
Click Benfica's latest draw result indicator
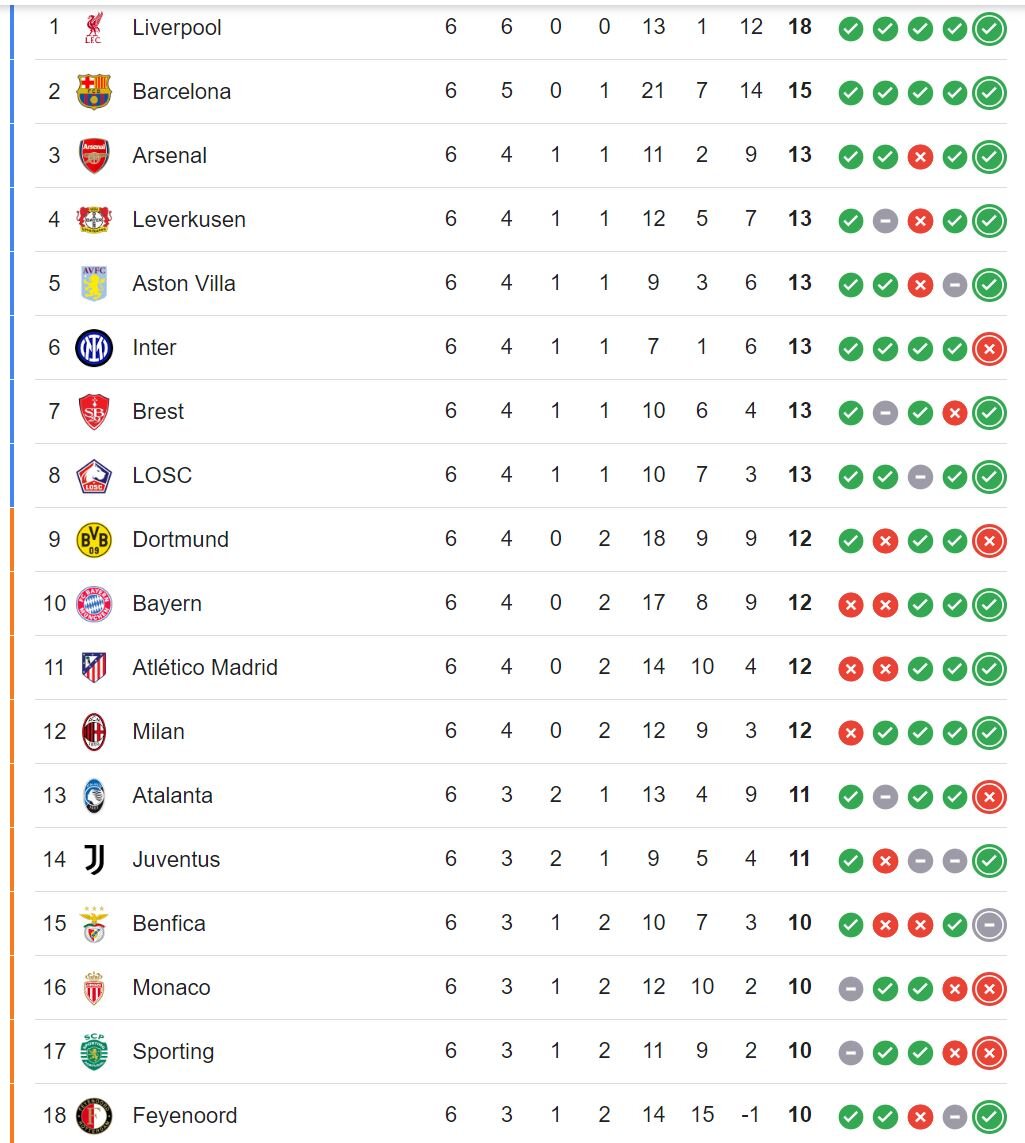(x=989, y=925)
